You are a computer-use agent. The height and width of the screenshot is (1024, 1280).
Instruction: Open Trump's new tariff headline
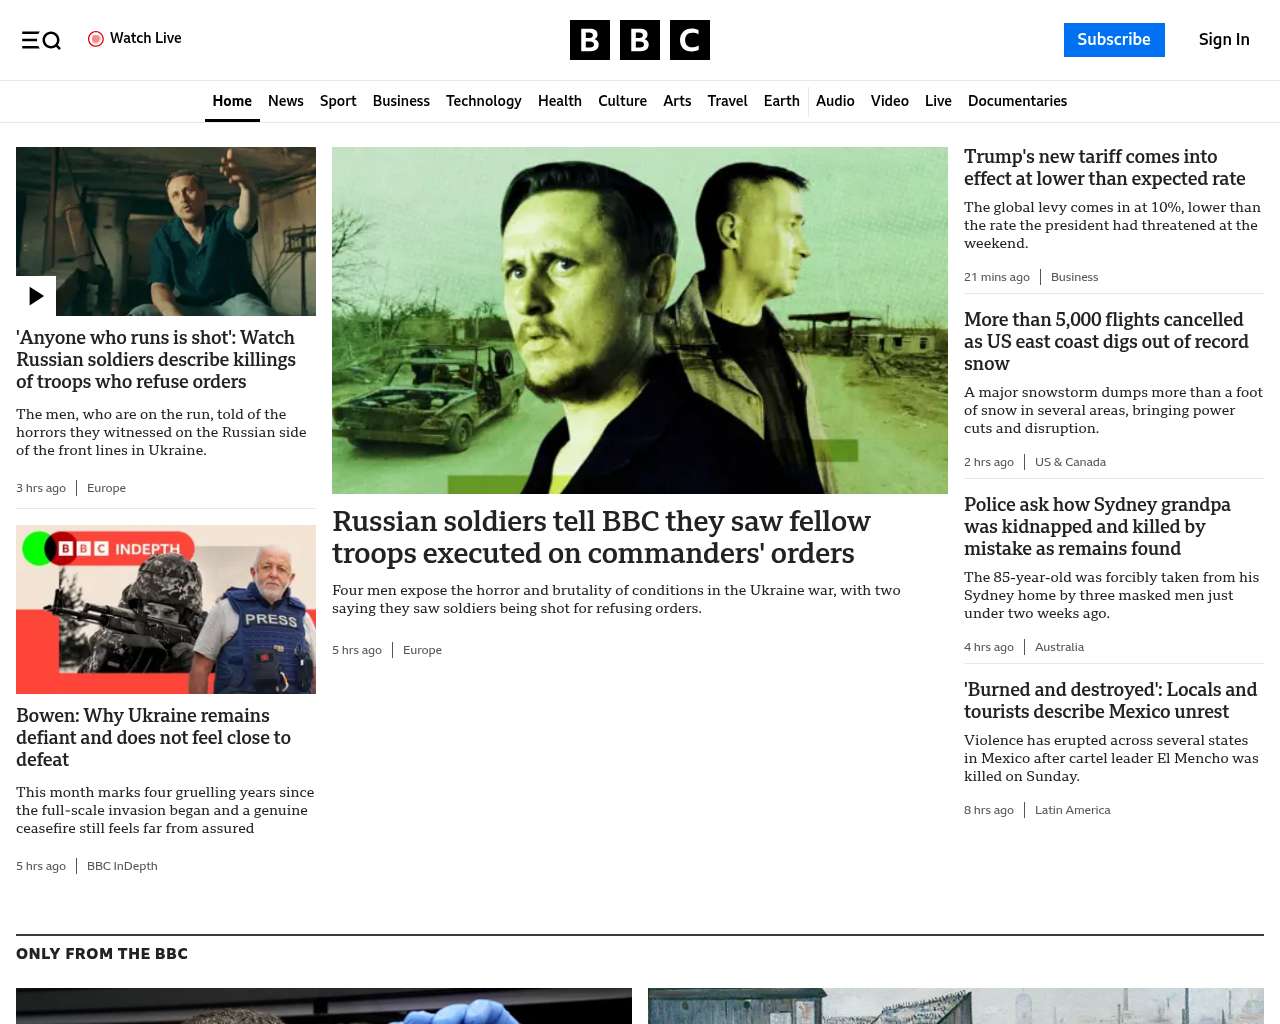[1104, 168]
